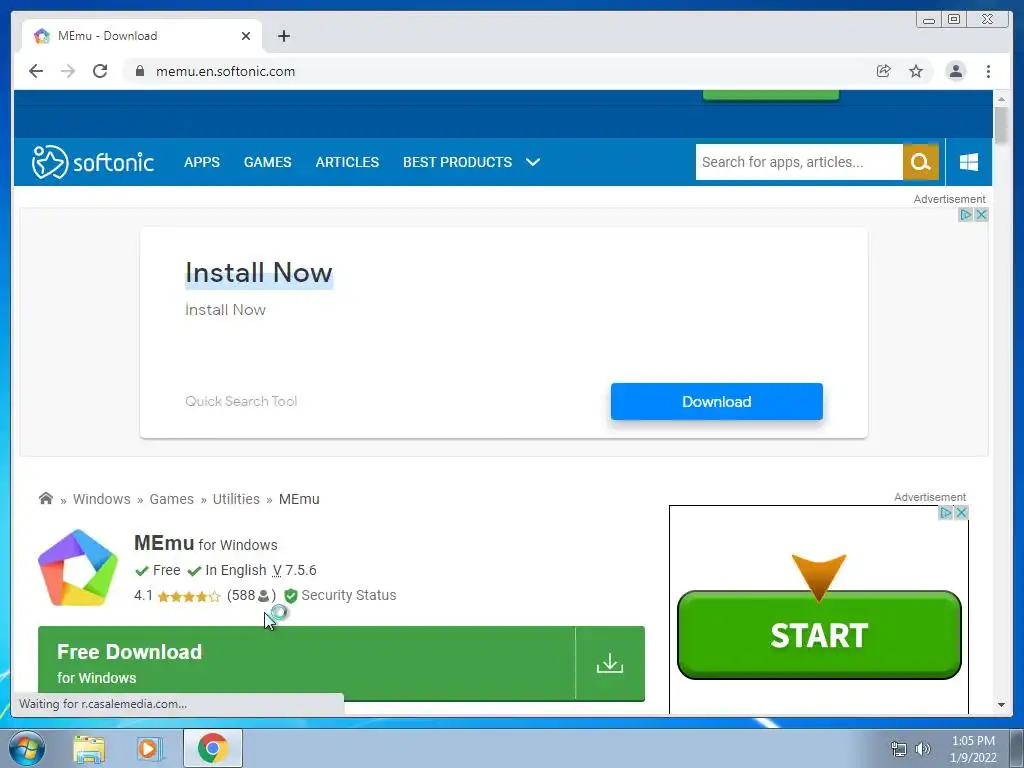Open the BEST PRODUCTS menu item
This screenshot has height=768, width=1024.
coord(457,162)
